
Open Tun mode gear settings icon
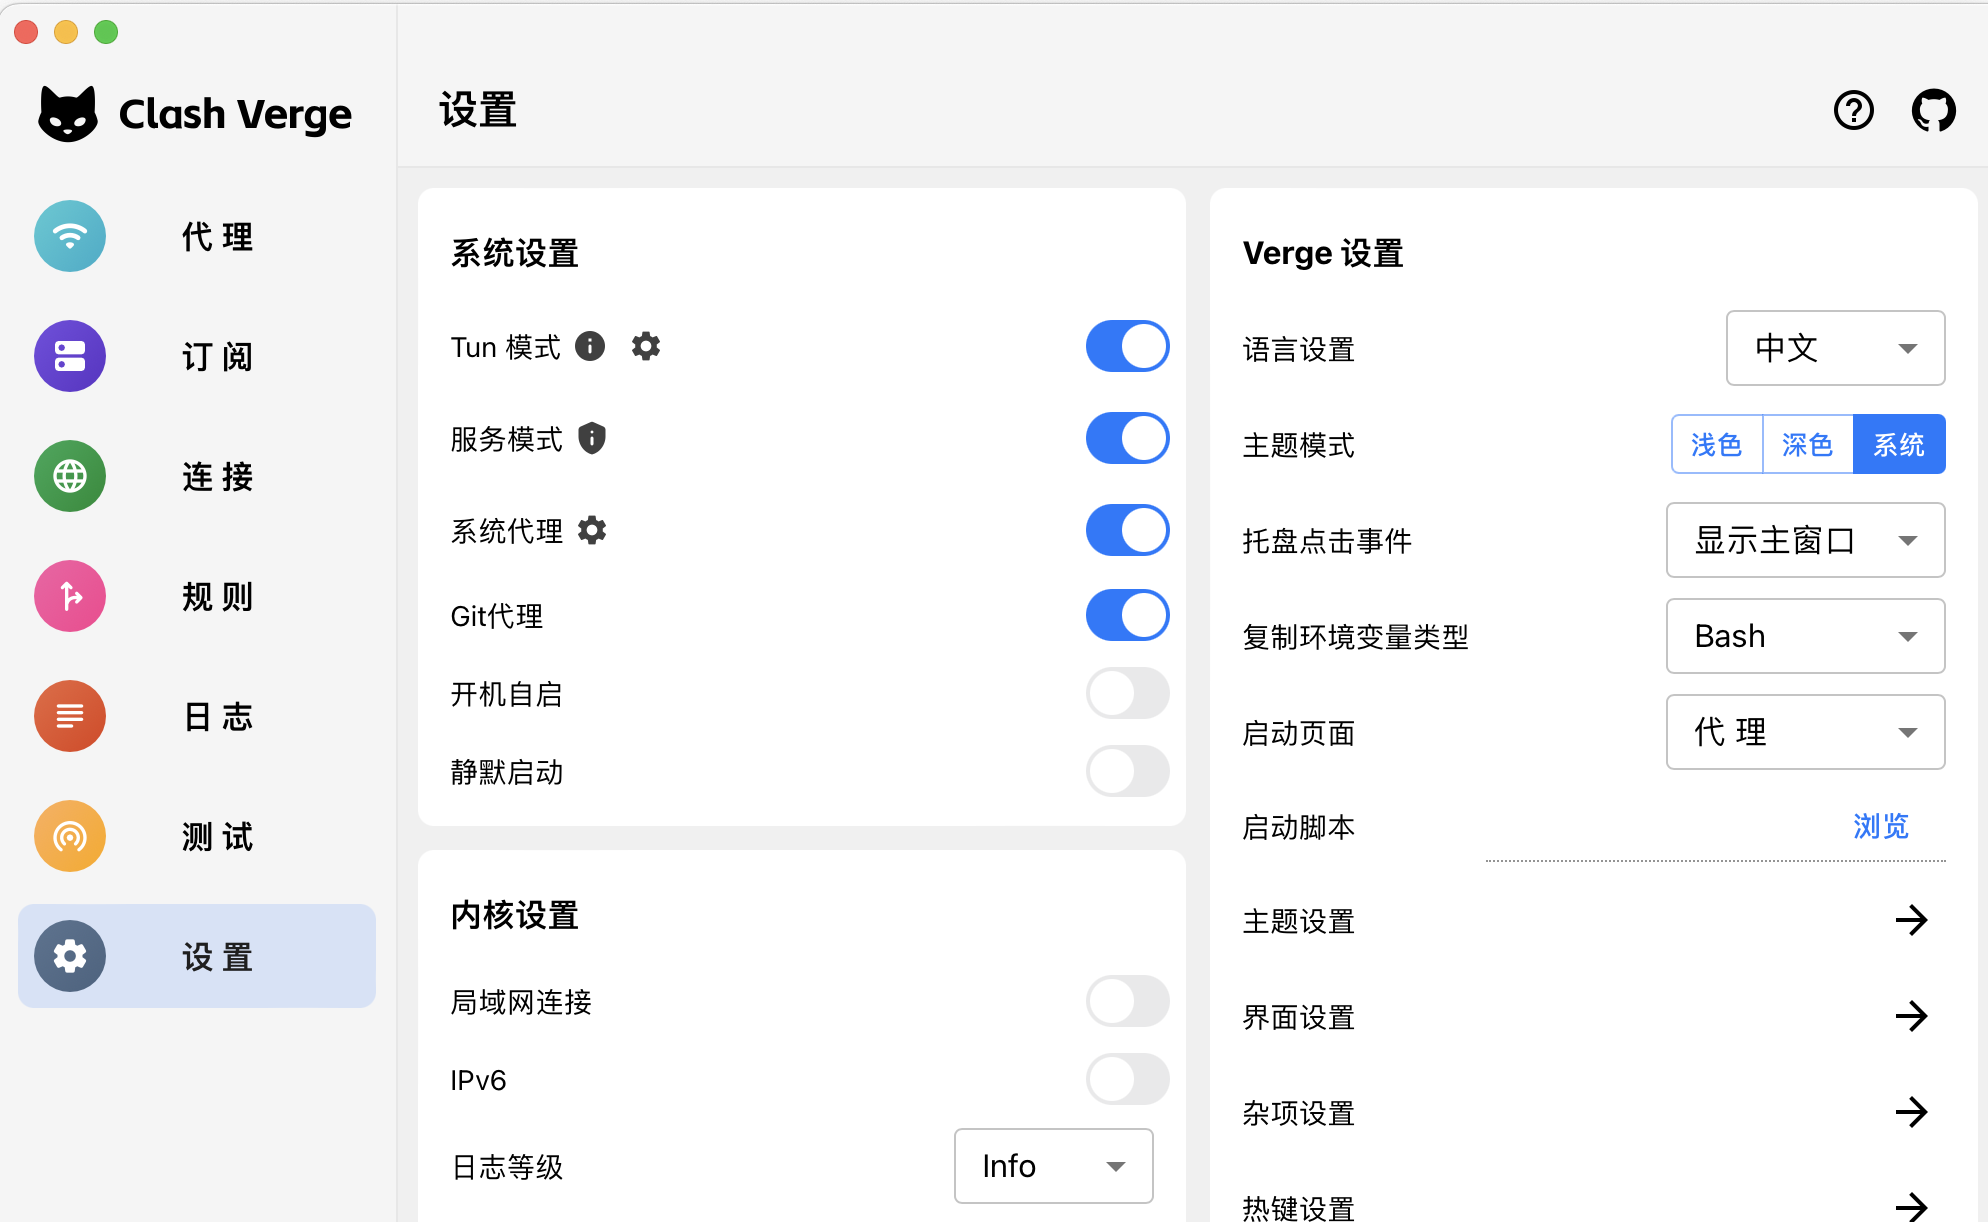click(x=646, y=347)
